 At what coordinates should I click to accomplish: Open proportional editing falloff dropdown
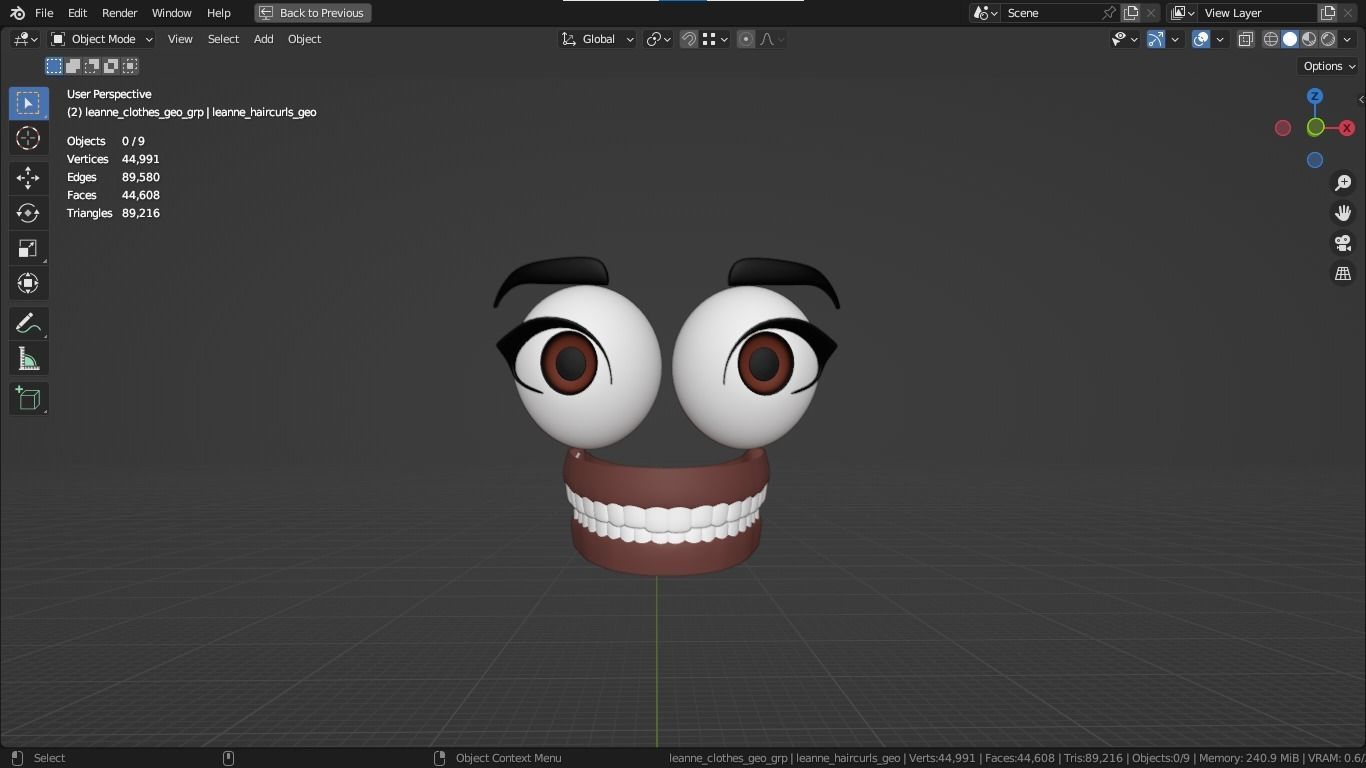pyautogui.click(x=772, y=39)
